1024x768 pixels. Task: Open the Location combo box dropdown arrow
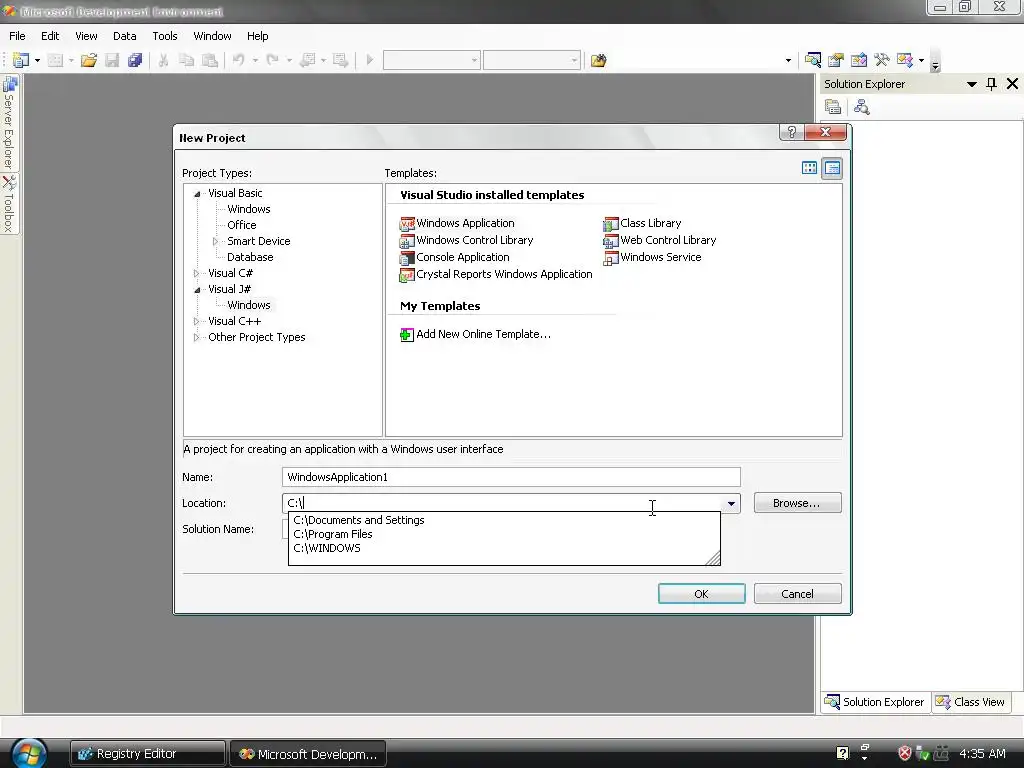tap(731, 504)
